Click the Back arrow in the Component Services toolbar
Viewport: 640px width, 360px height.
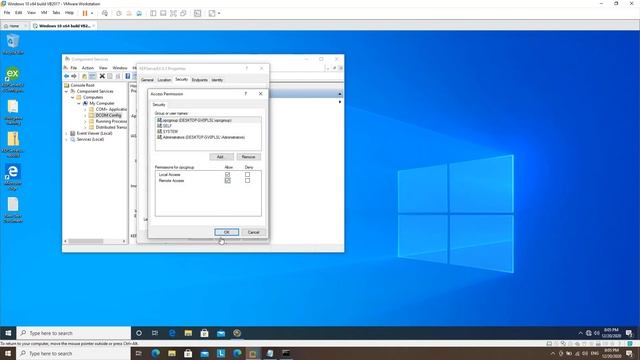tap(67, 76)
